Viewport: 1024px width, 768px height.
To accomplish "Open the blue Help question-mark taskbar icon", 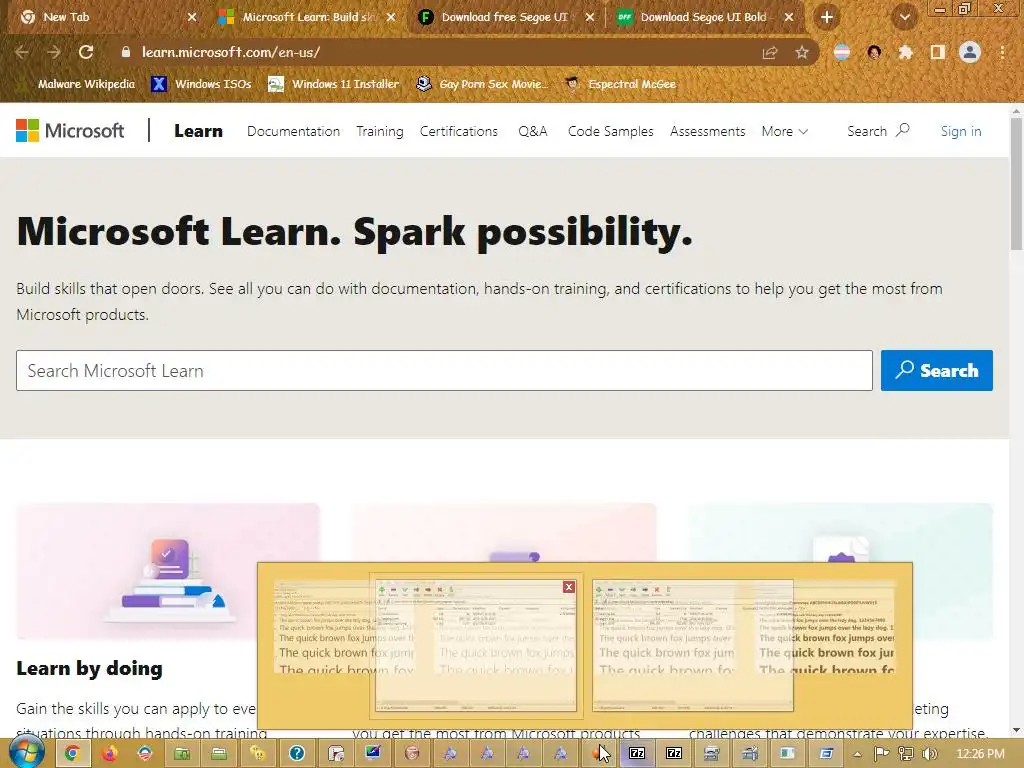I will pyautogui.click(x=297, y=753).
